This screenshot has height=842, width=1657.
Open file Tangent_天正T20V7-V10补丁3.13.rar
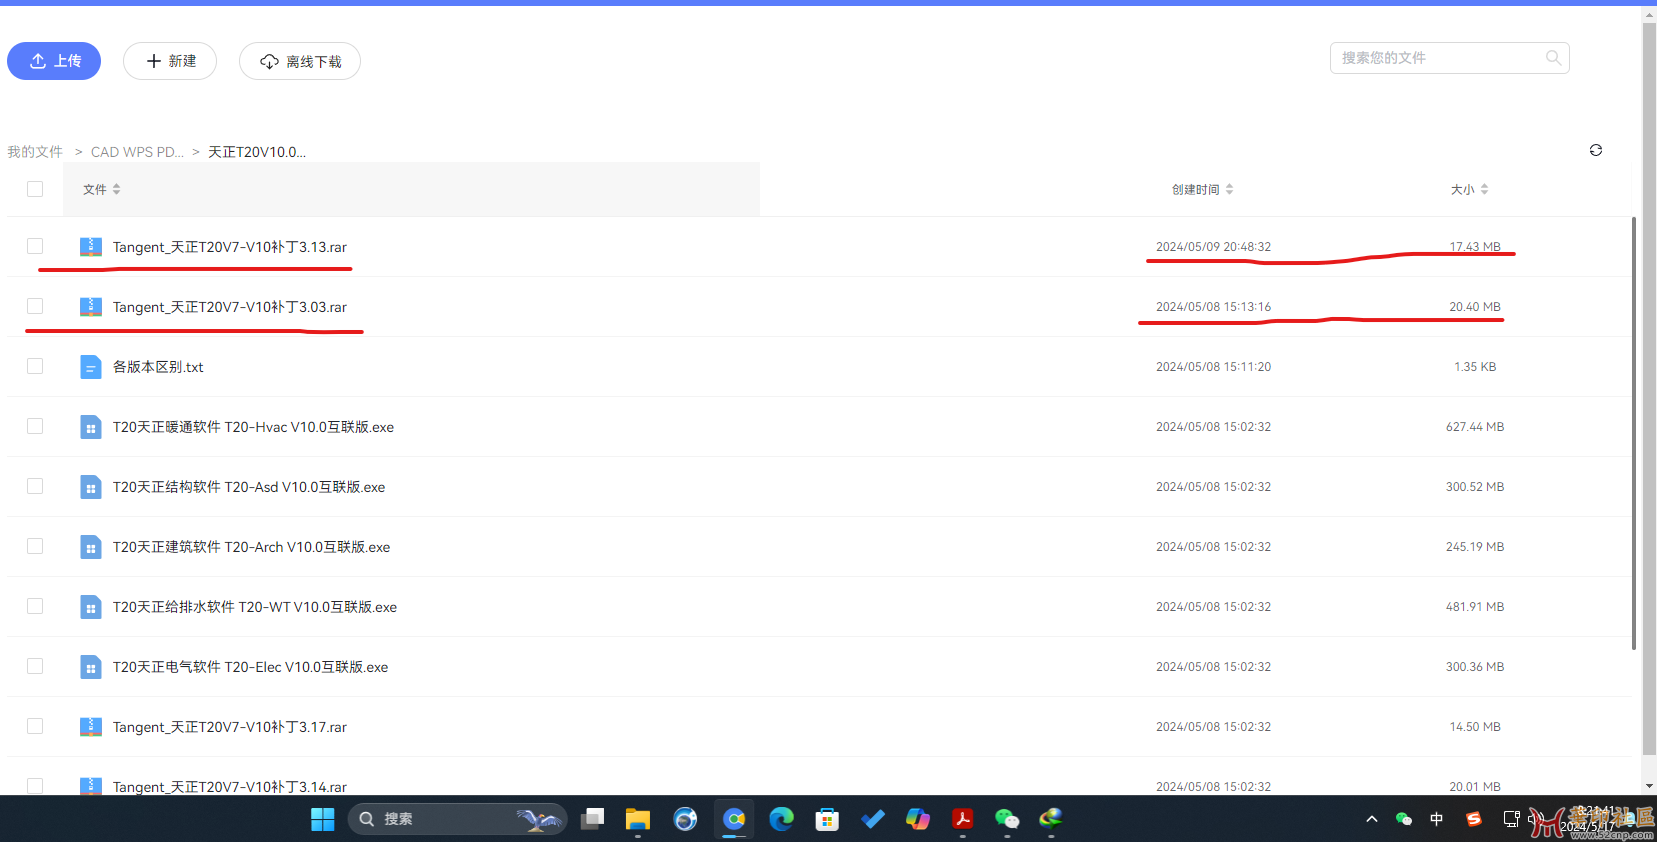tap(230, 247)
